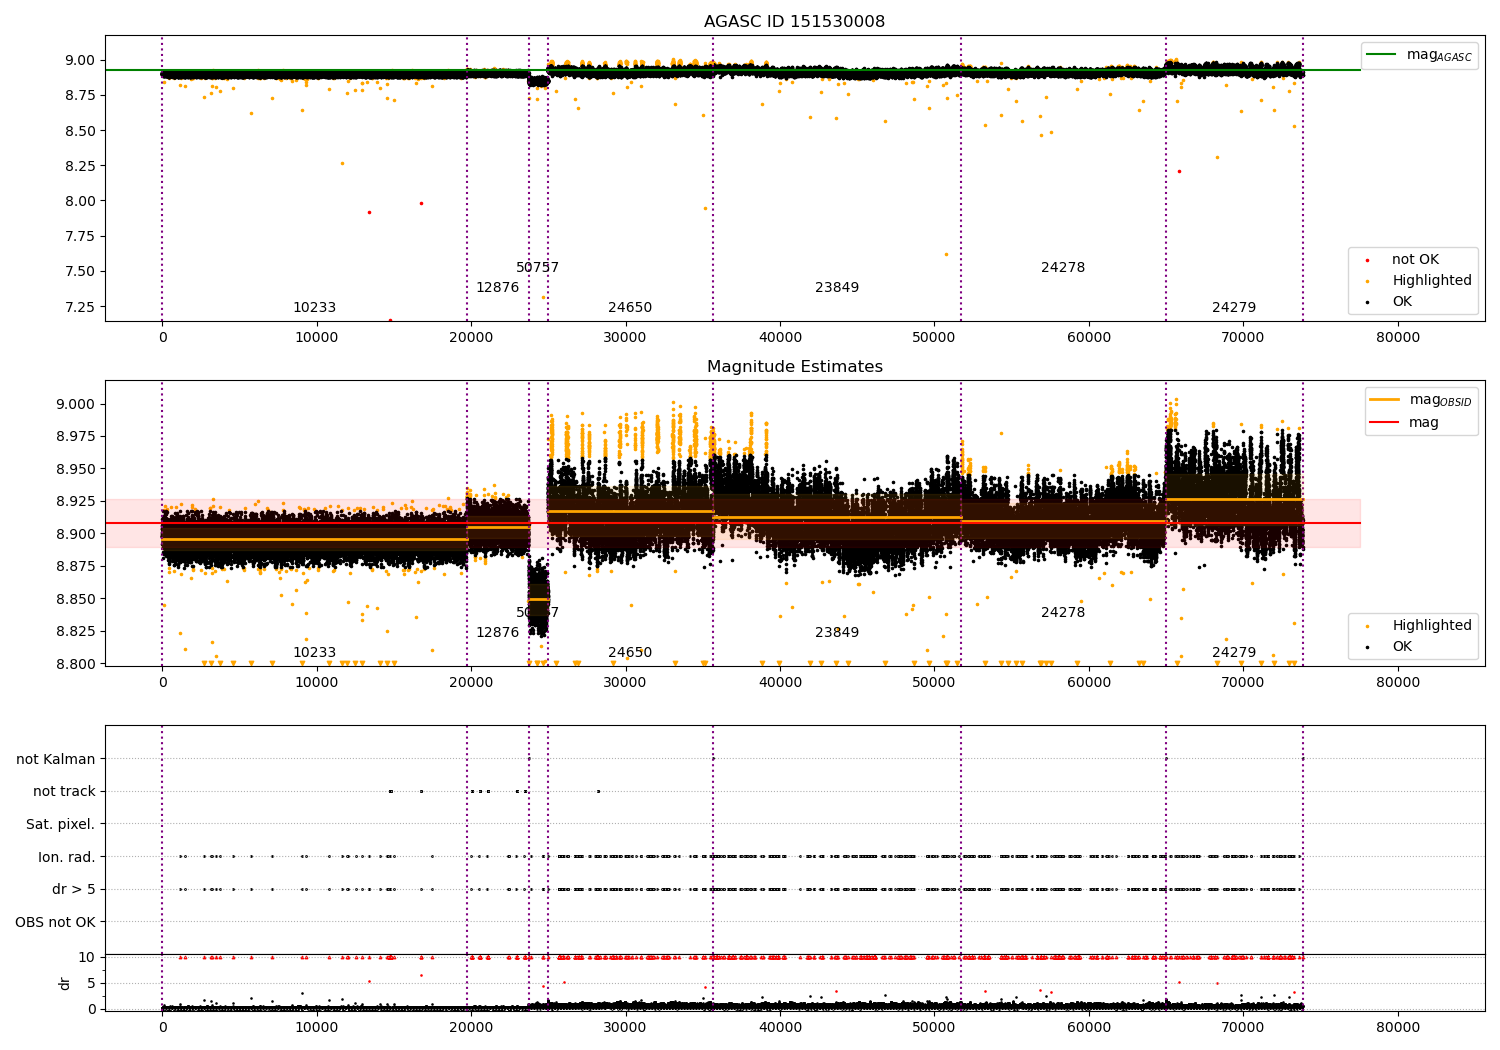Image resolution: width=1500 pixels, height=1050 pixels.
Task: Click the red not-OK point in obsid 24279
Action: [1179, 172]
